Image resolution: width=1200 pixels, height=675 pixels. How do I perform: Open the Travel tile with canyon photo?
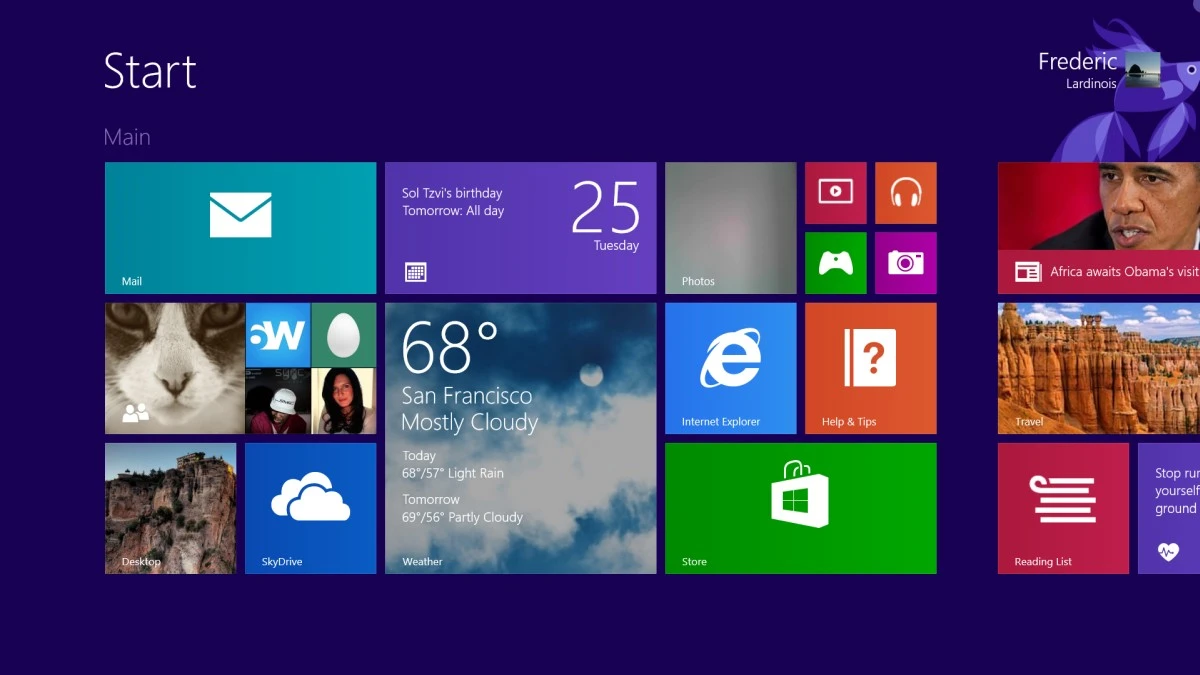(x=1098, y=368)
